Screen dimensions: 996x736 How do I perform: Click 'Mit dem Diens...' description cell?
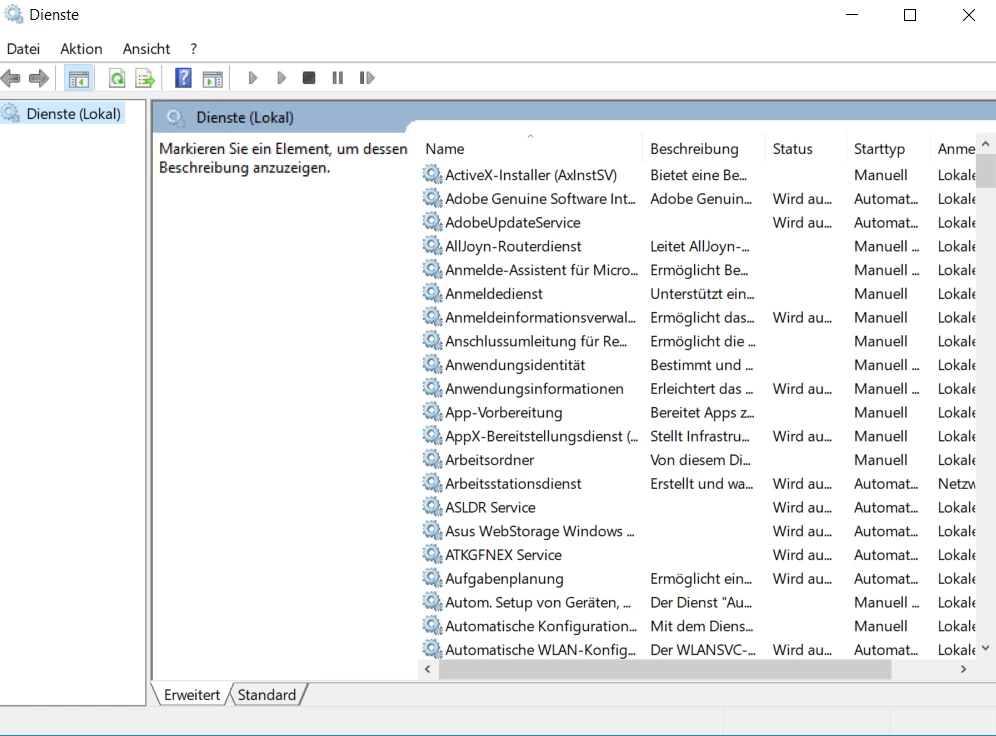click(701, 626)
